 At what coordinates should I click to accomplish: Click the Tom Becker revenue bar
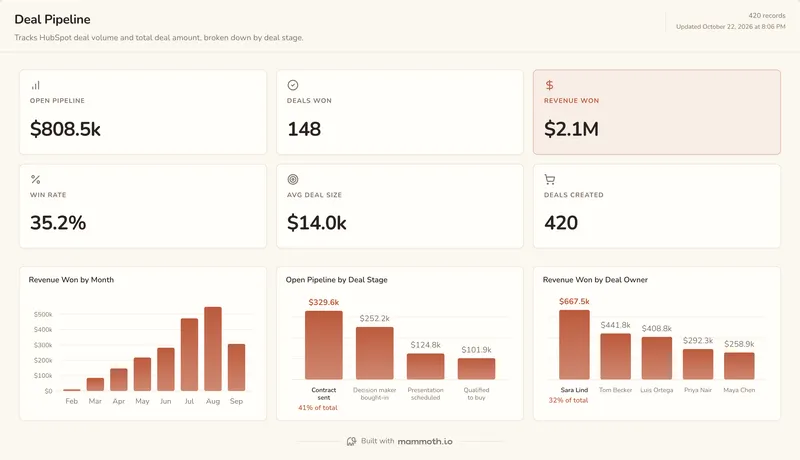616,356
